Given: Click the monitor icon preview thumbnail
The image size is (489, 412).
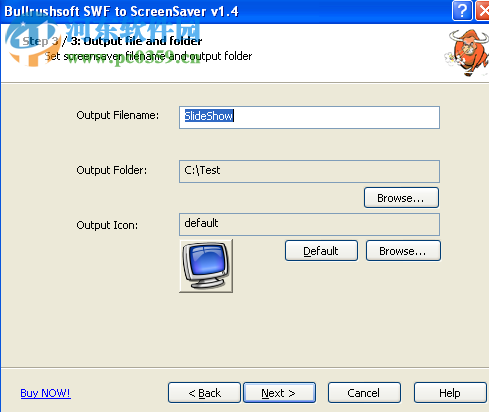Looking at the screenshot, I should click(x=206, y=266).
